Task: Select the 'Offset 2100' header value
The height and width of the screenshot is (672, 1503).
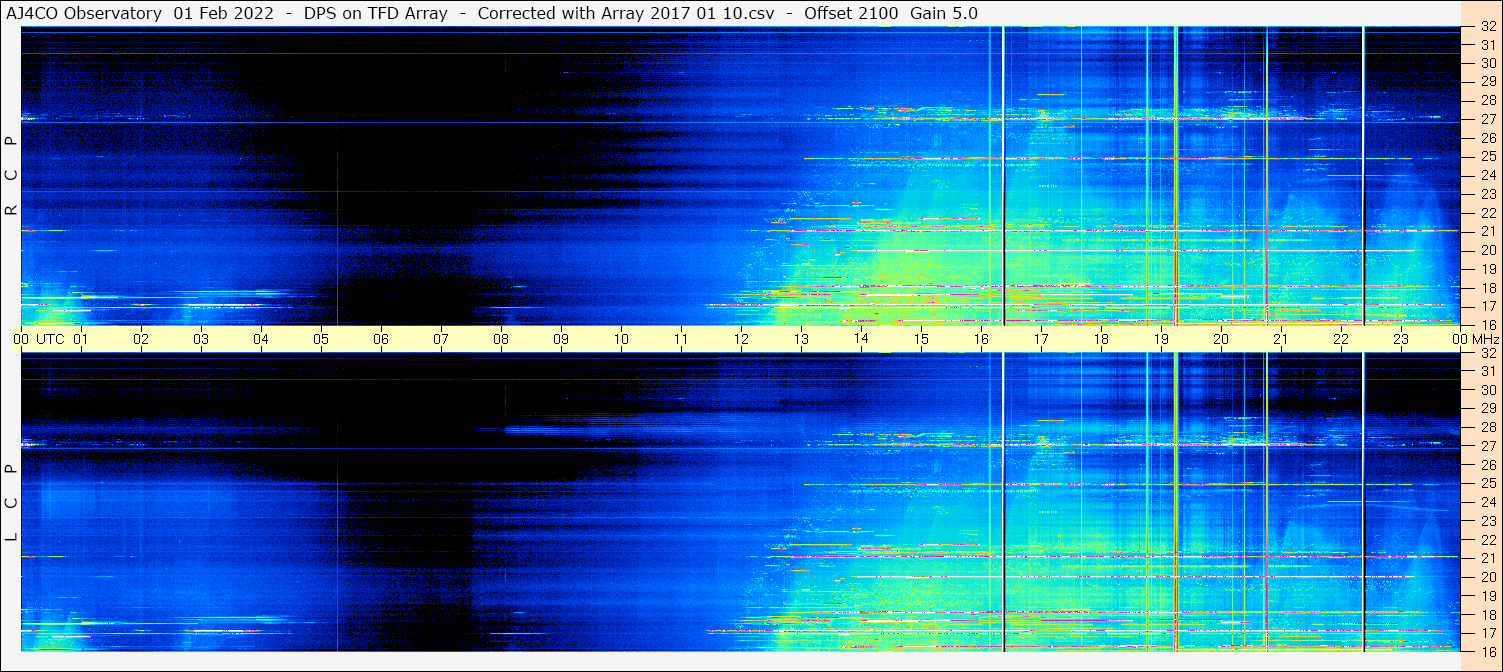Action: point(851,13)
